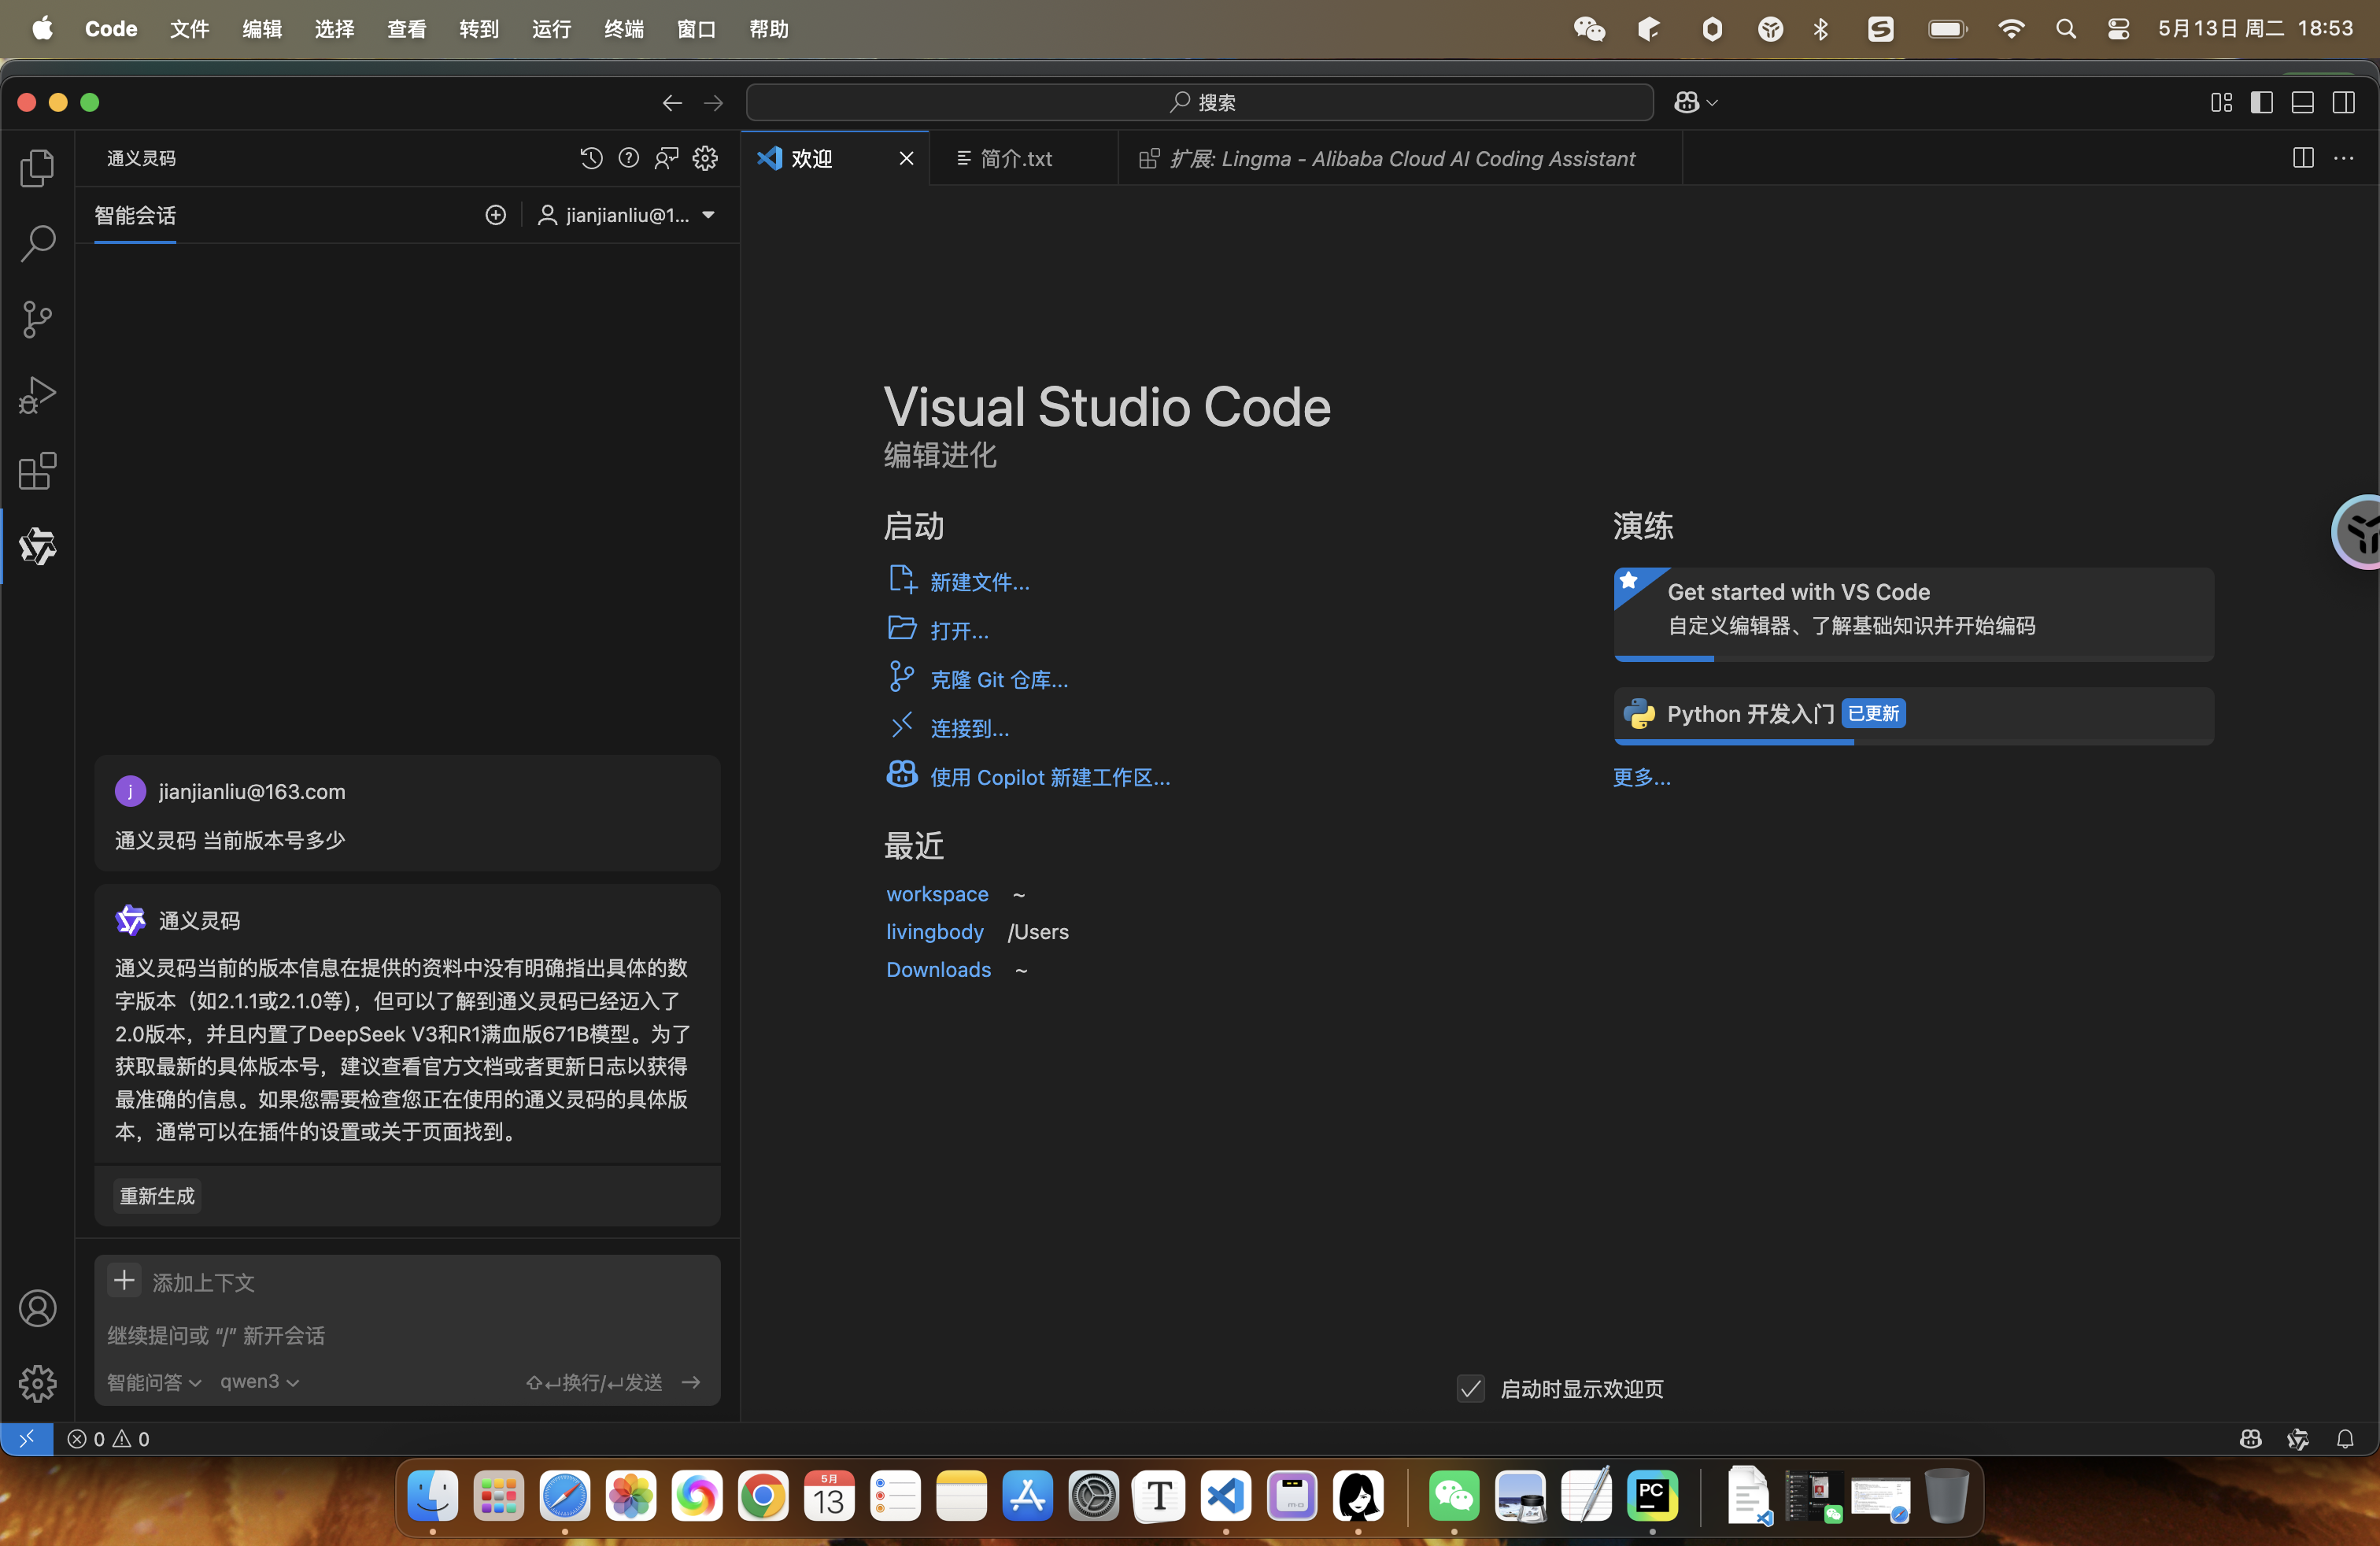Click the 重新生成 button
The image size is (2380, 1546).
pyautogui.click(x=157, y=1195)
